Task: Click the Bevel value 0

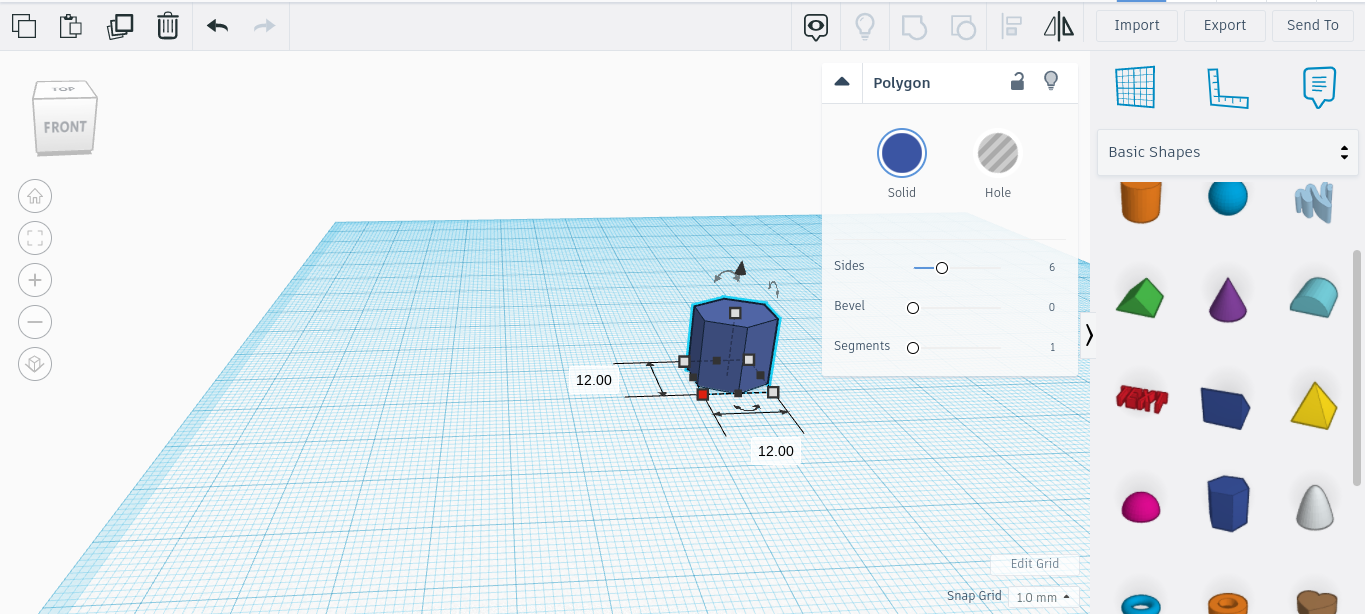Action: [x=1052, y=307]
